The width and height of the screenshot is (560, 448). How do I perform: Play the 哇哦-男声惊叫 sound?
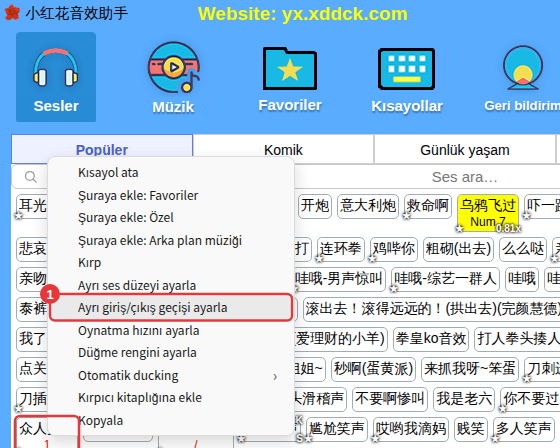339,279
